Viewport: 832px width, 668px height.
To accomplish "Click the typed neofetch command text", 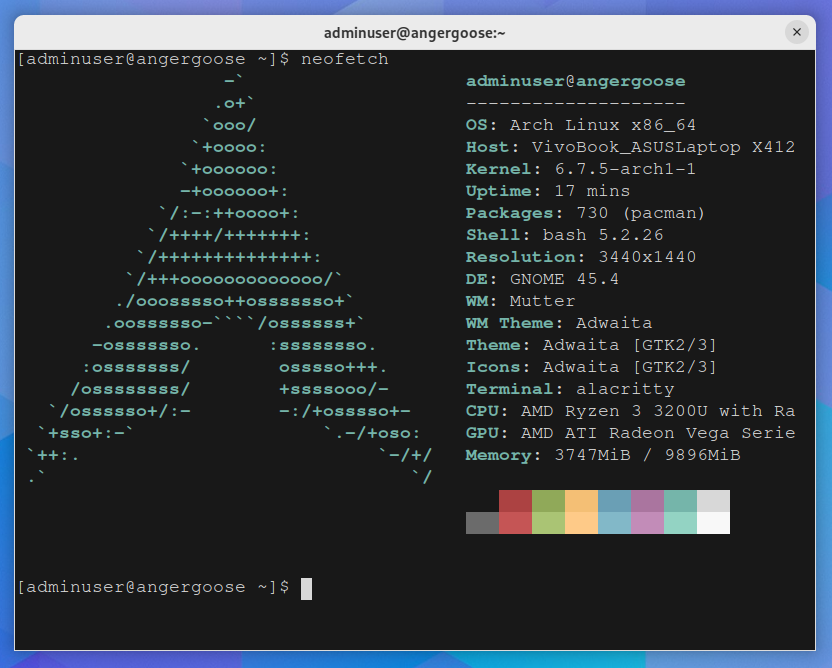I will [345, 59].
